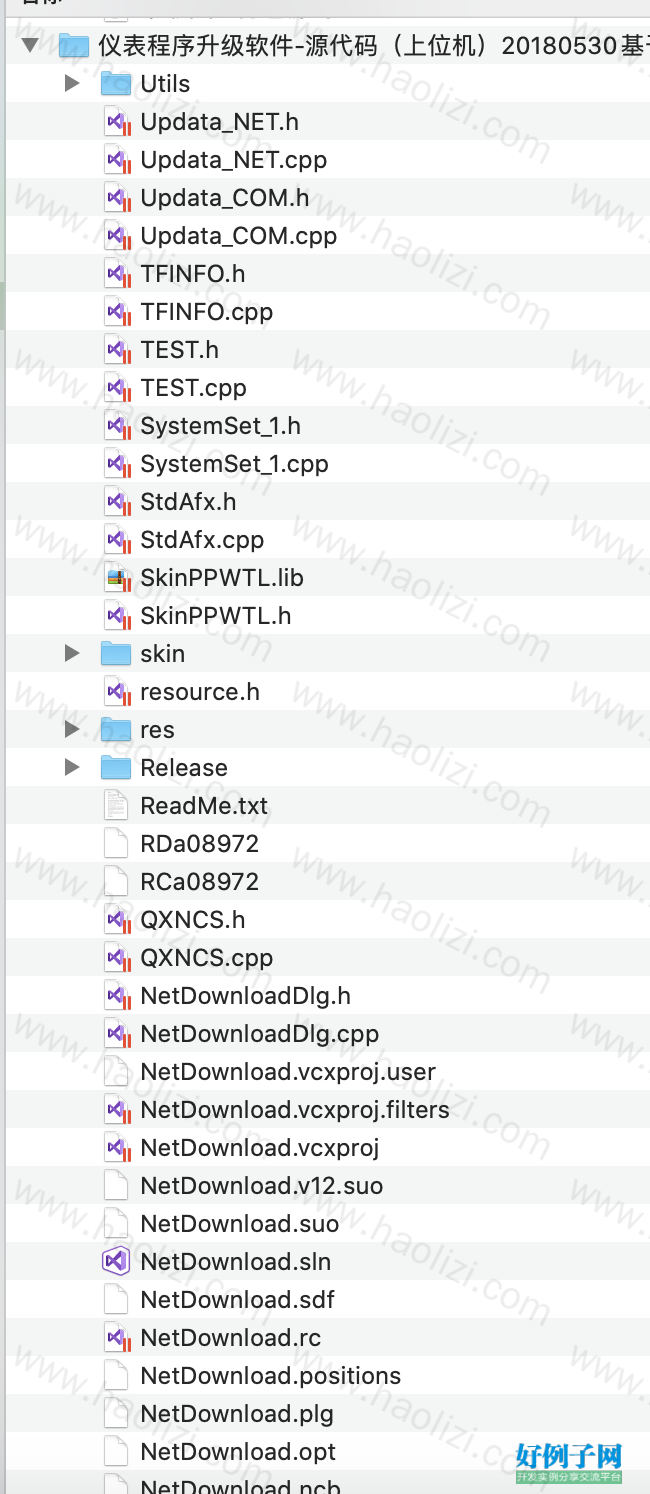Select the TFINFO.h file name
Image resolution: width=650 pixels, height=1494 pixels.
(x=193, y=274)
